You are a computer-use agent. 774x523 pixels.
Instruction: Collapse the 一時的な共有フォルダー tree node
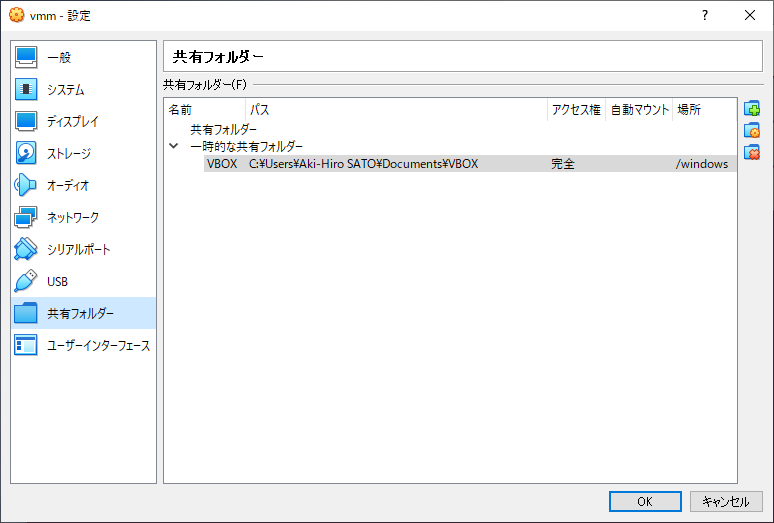pyautogui.click(x=174, y=146)
